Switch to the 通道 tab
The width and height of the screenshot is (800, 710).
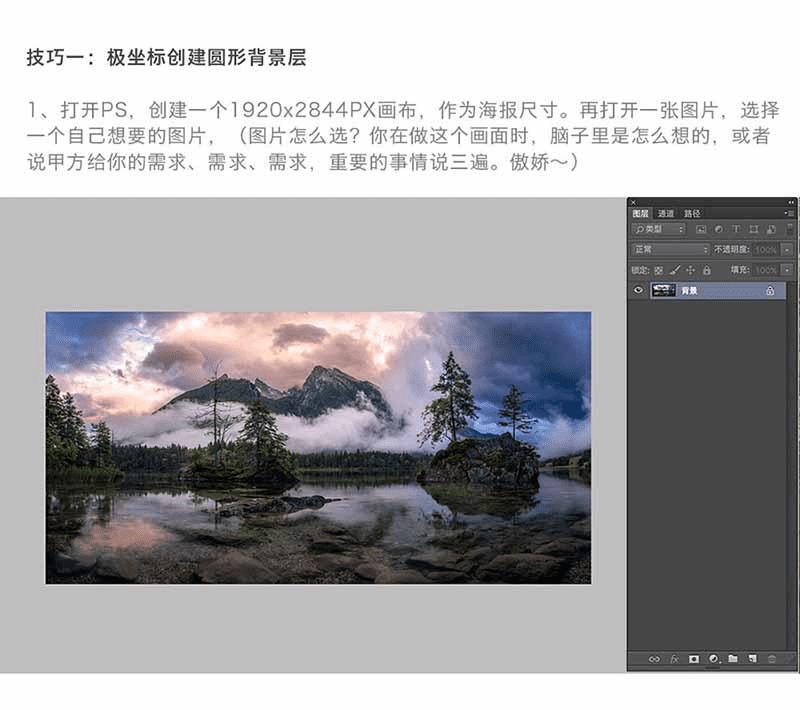tap(665, 213)
